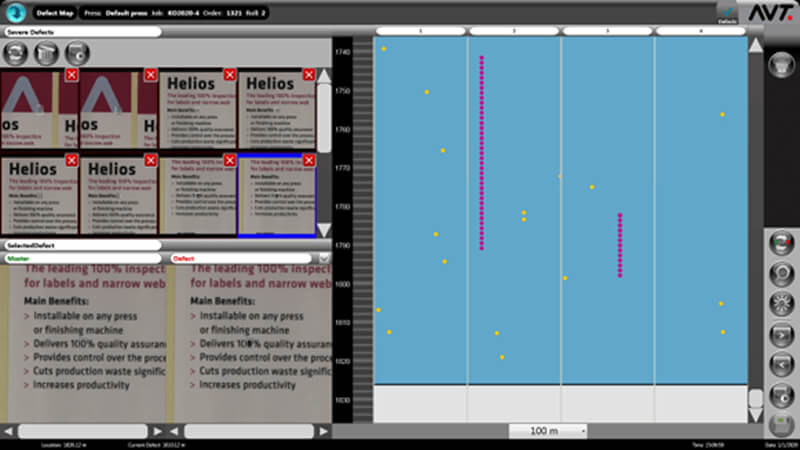Click the right-arrow next button in right sidebar

780,333
